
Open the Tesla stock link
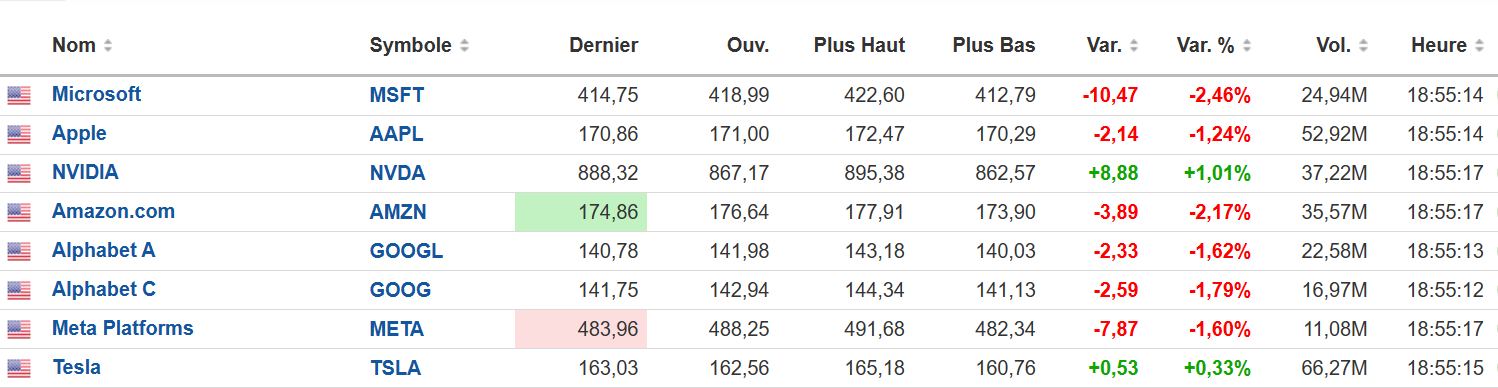click(x=76, y=367)
